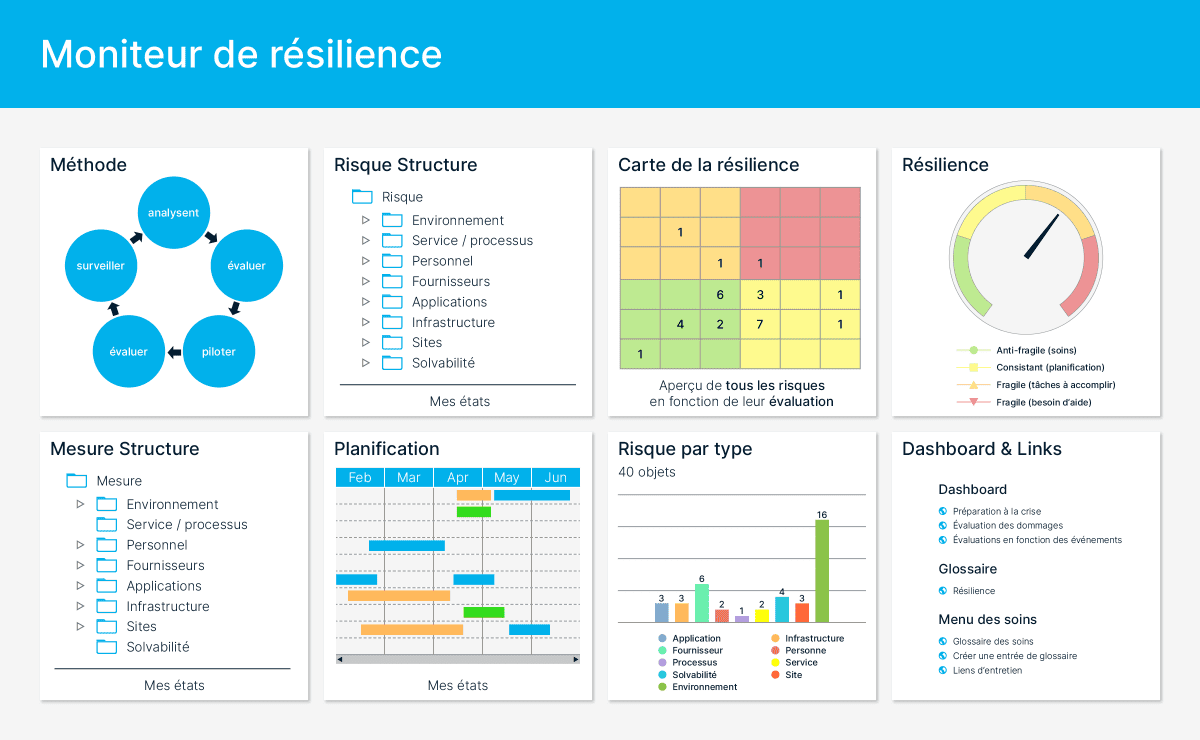Screen dimensions: 1200x740
Task: Select the 'Feb' column header in Planification
Action: coord(359,477)
